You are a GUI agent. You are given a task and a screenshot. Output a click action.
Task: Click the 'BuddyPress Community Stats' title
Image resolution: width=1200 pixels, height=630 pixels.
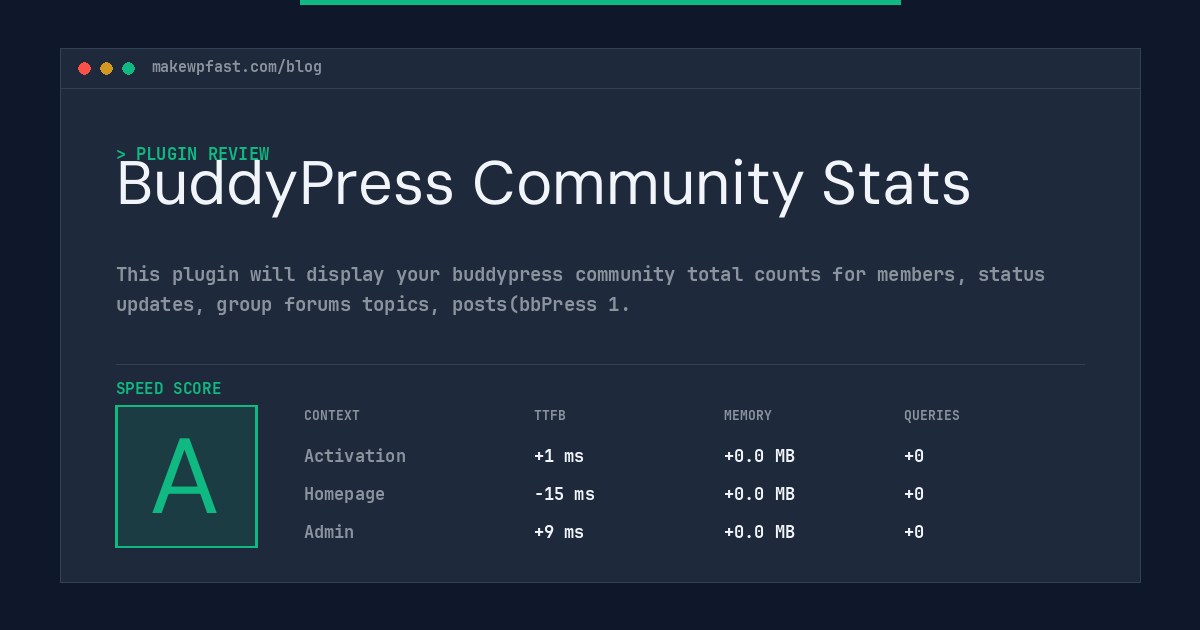pyautogui.click(x=543, y=184)
